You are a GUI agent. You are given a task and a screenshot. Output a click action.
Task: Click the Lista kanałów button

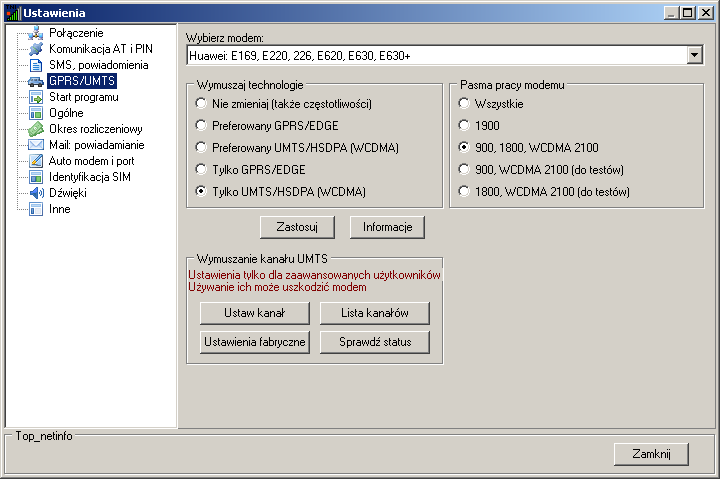(374, 313)
